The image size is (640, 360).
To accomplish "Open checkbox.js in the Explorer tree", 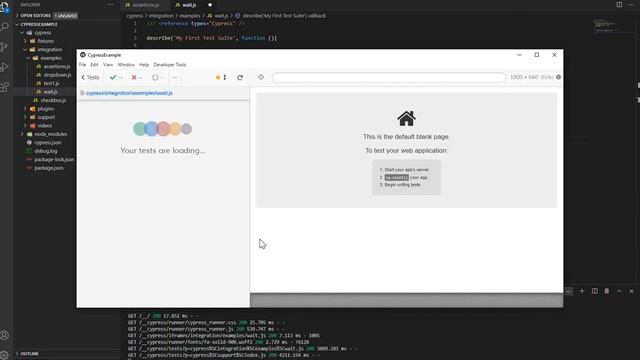I will pos(53,100).
